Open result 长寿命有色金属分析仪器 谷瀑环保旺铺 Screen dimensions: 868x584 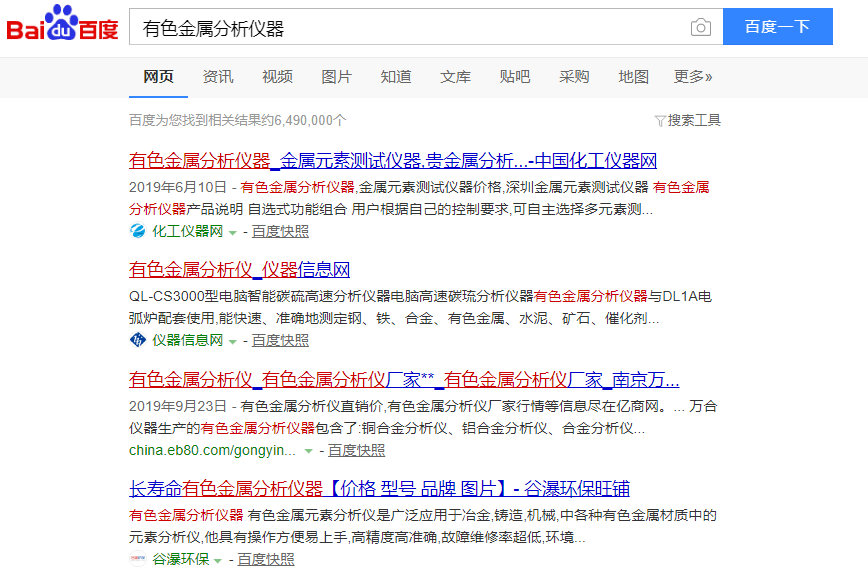[x=379, y=489]
